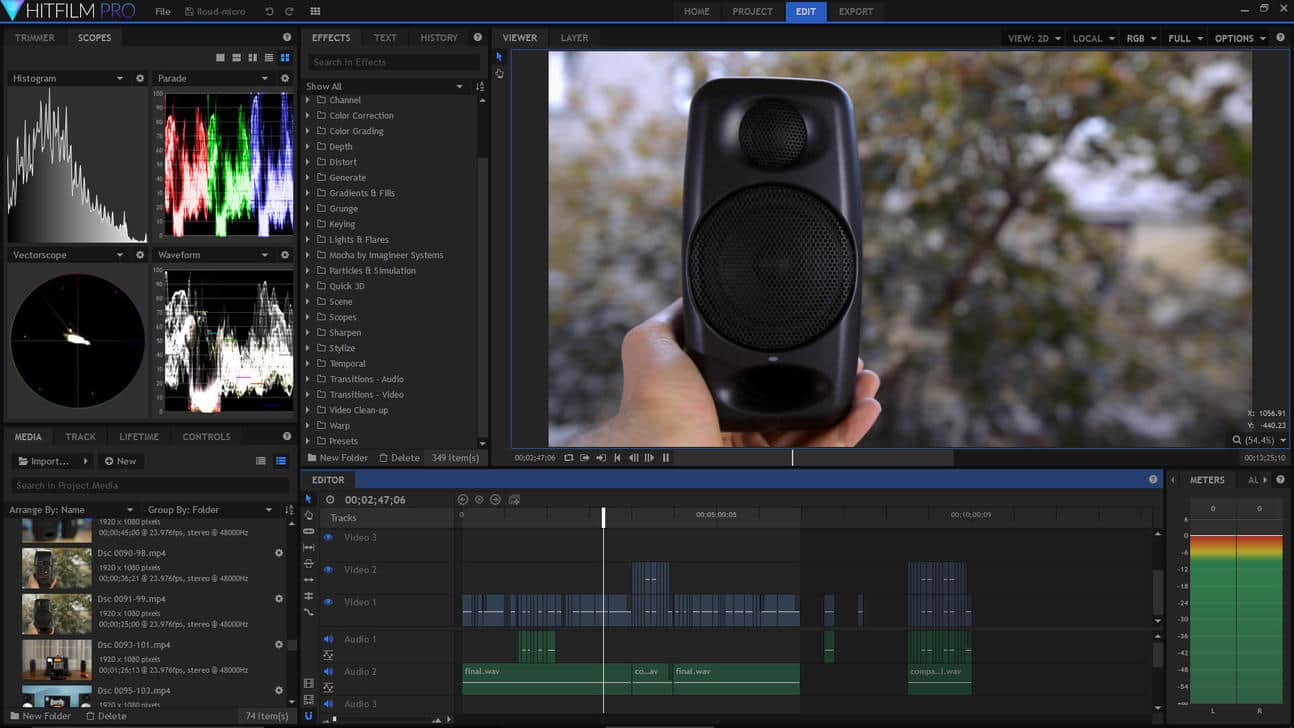Go to the Export screen tab
Viewport: 1294px width, 728px height.
[856, 11]
